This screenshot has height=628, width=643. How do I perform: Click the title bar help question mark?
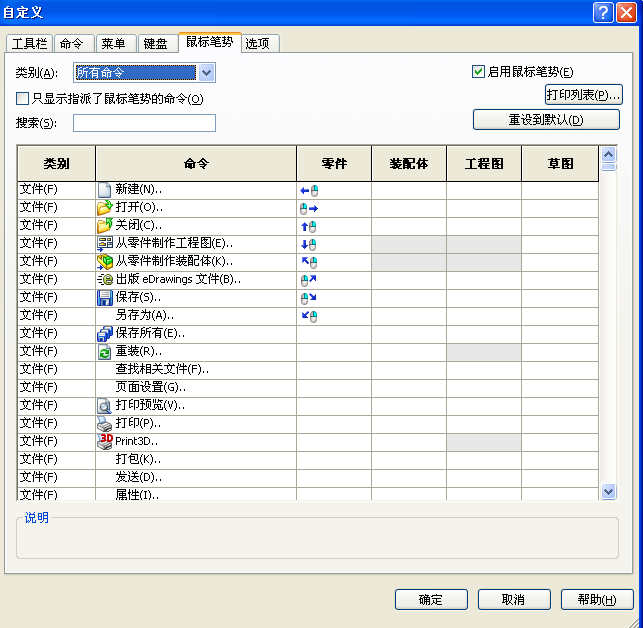point(603,13)
